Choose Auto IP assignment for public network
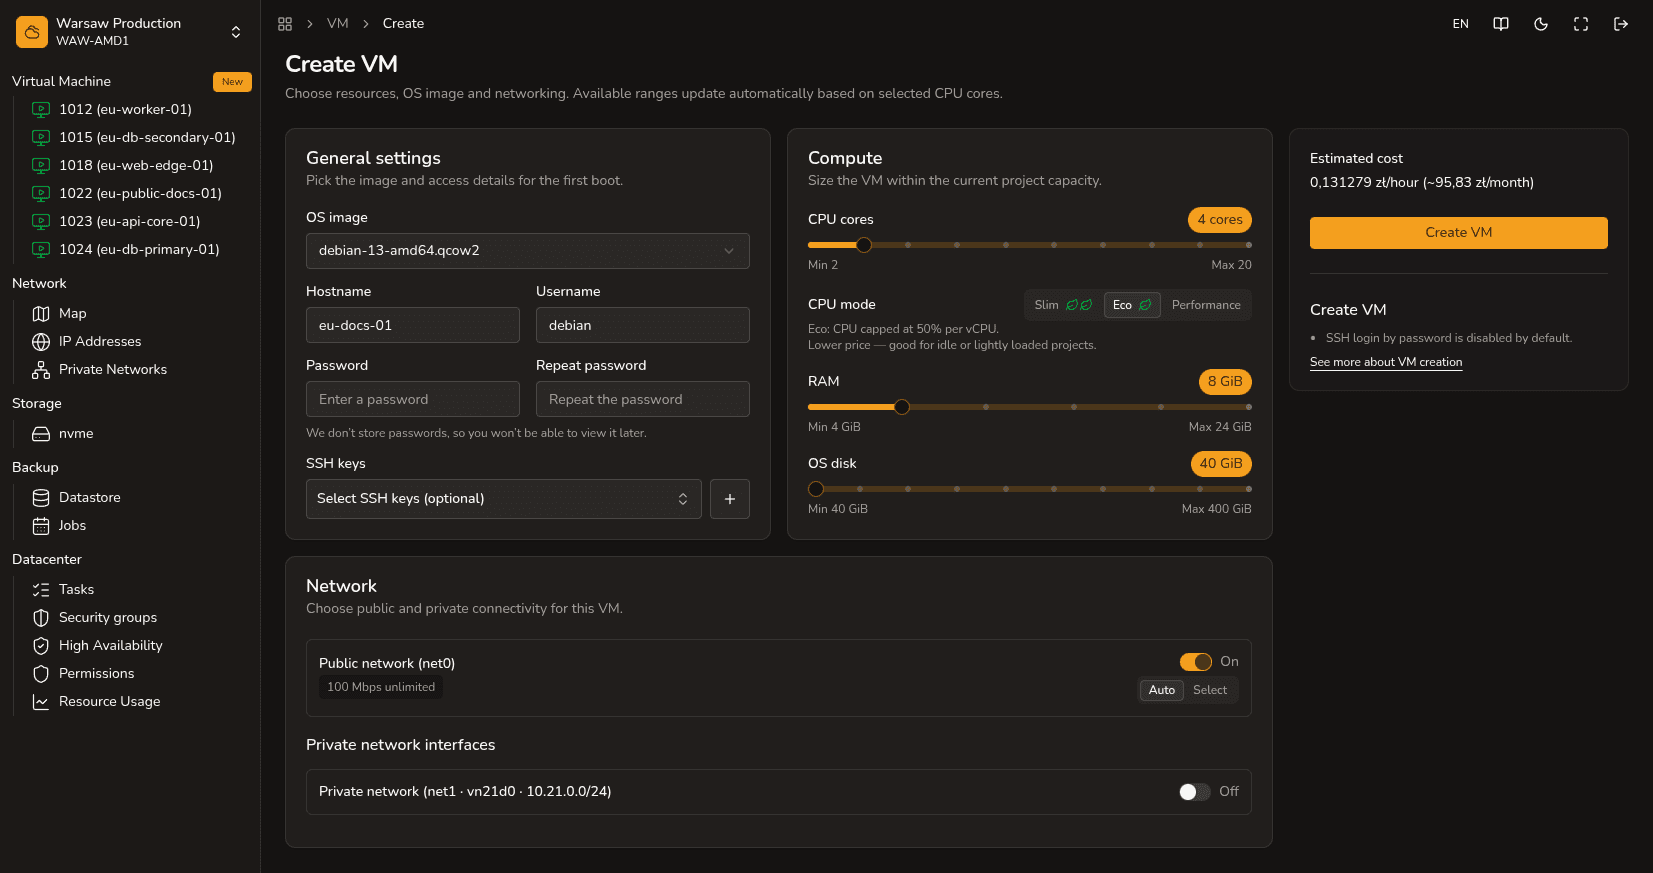This screenshot has height=873, width=1653. click(x=1162, y=690)
